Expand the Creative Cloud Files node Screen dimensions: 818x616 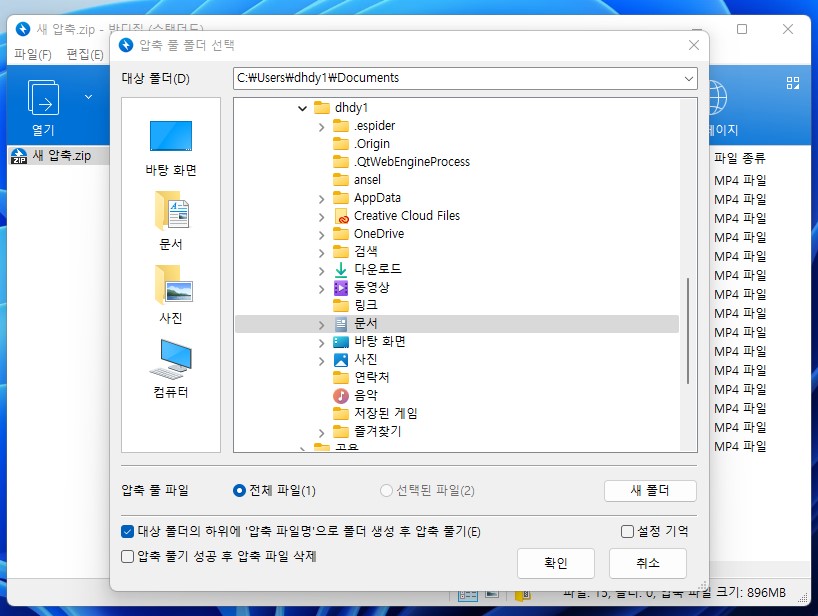321,217
